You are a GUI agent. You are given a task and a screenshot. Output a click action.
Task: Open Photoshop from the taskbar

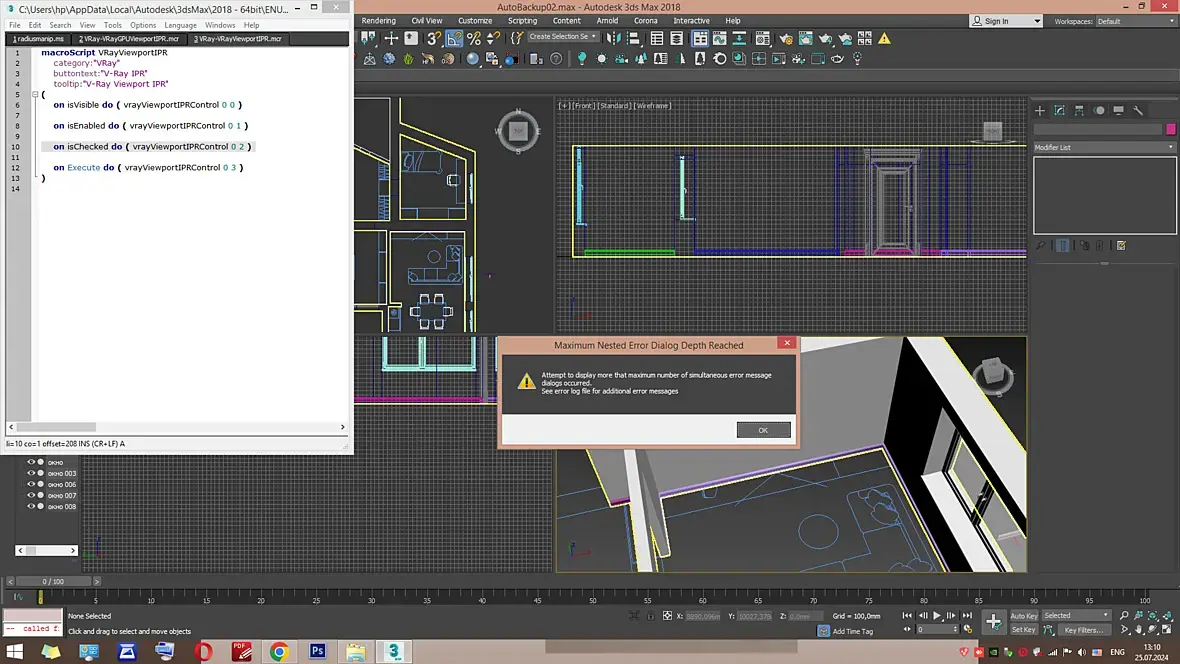318,651
